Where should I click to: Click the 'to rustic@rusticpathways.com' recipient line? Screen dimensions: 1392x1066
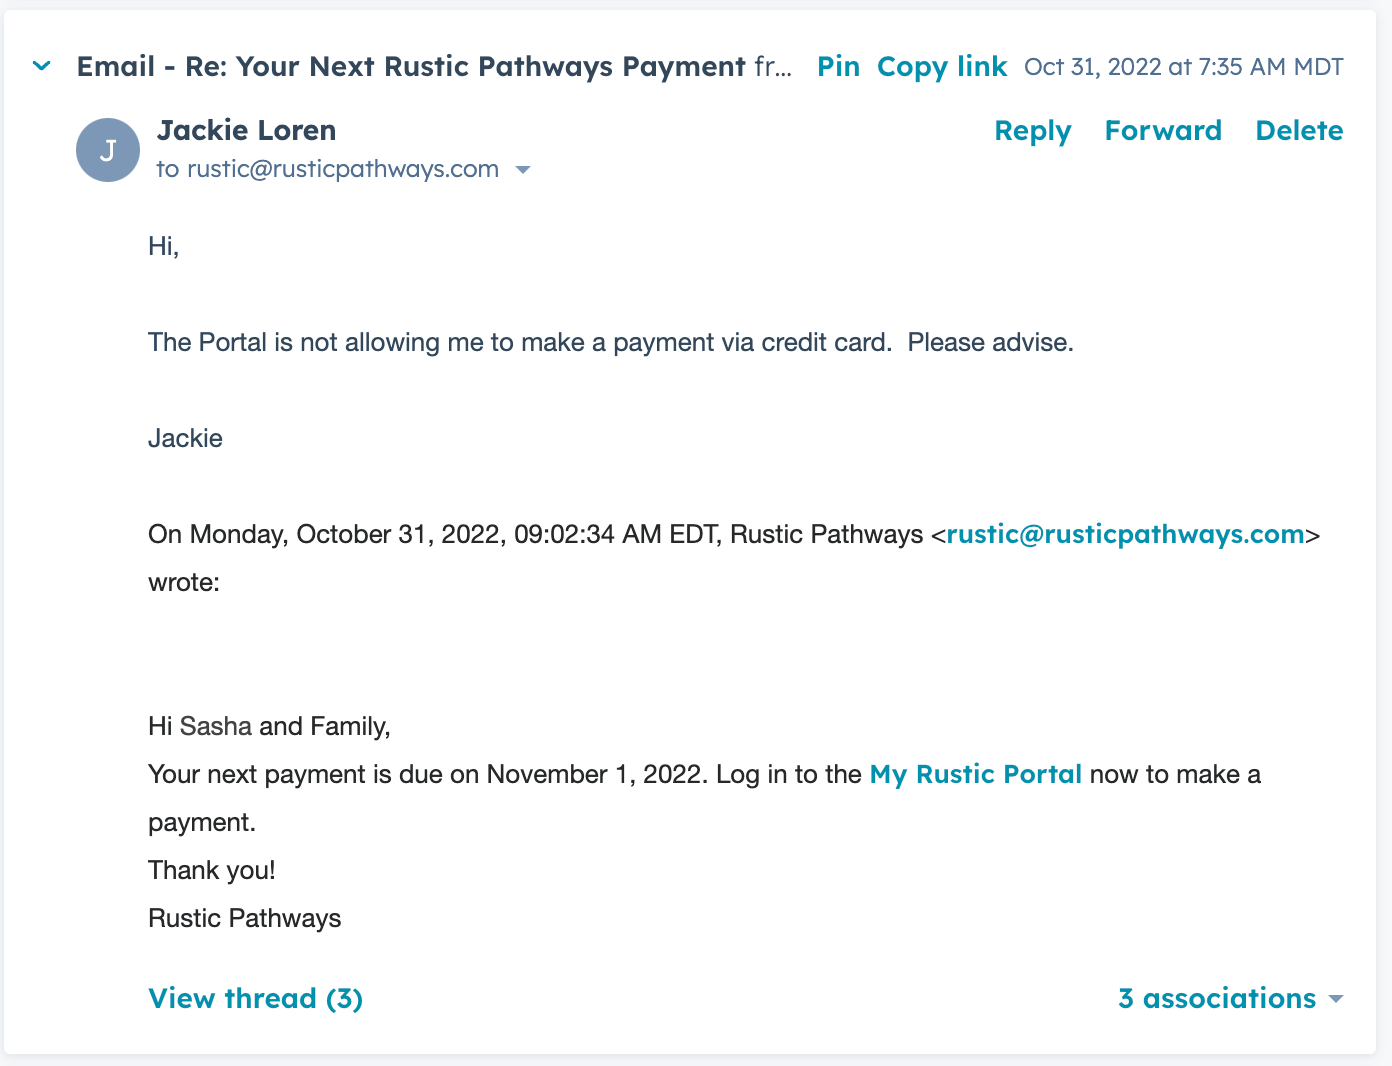[328, 170]
